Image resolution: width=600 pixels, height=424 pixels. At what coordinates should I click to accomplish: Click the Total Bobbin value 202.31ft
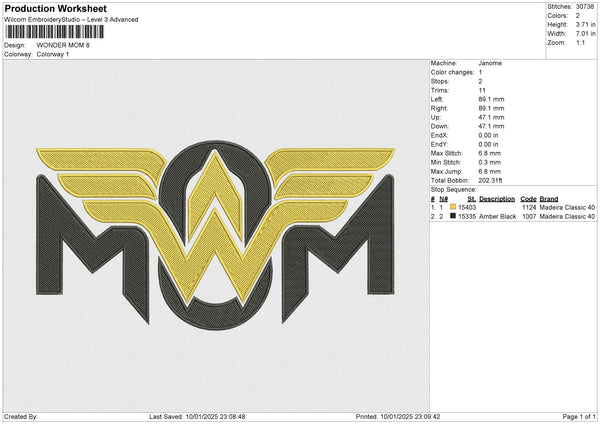[490, 181]
